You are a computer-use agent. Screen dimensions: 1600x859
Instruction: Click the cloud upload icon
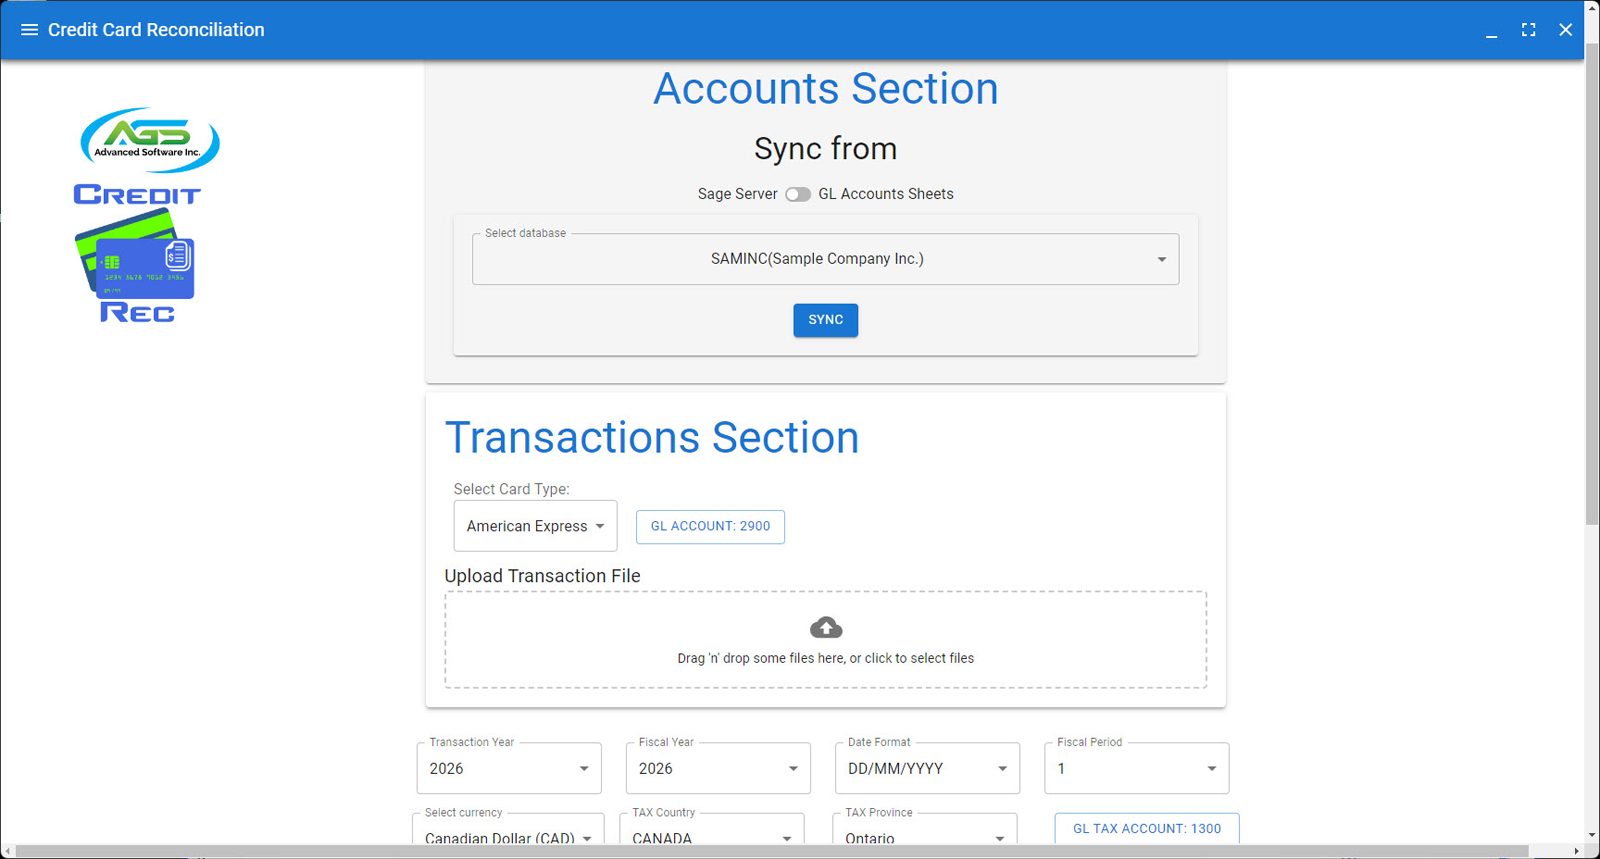pos(826,628)
